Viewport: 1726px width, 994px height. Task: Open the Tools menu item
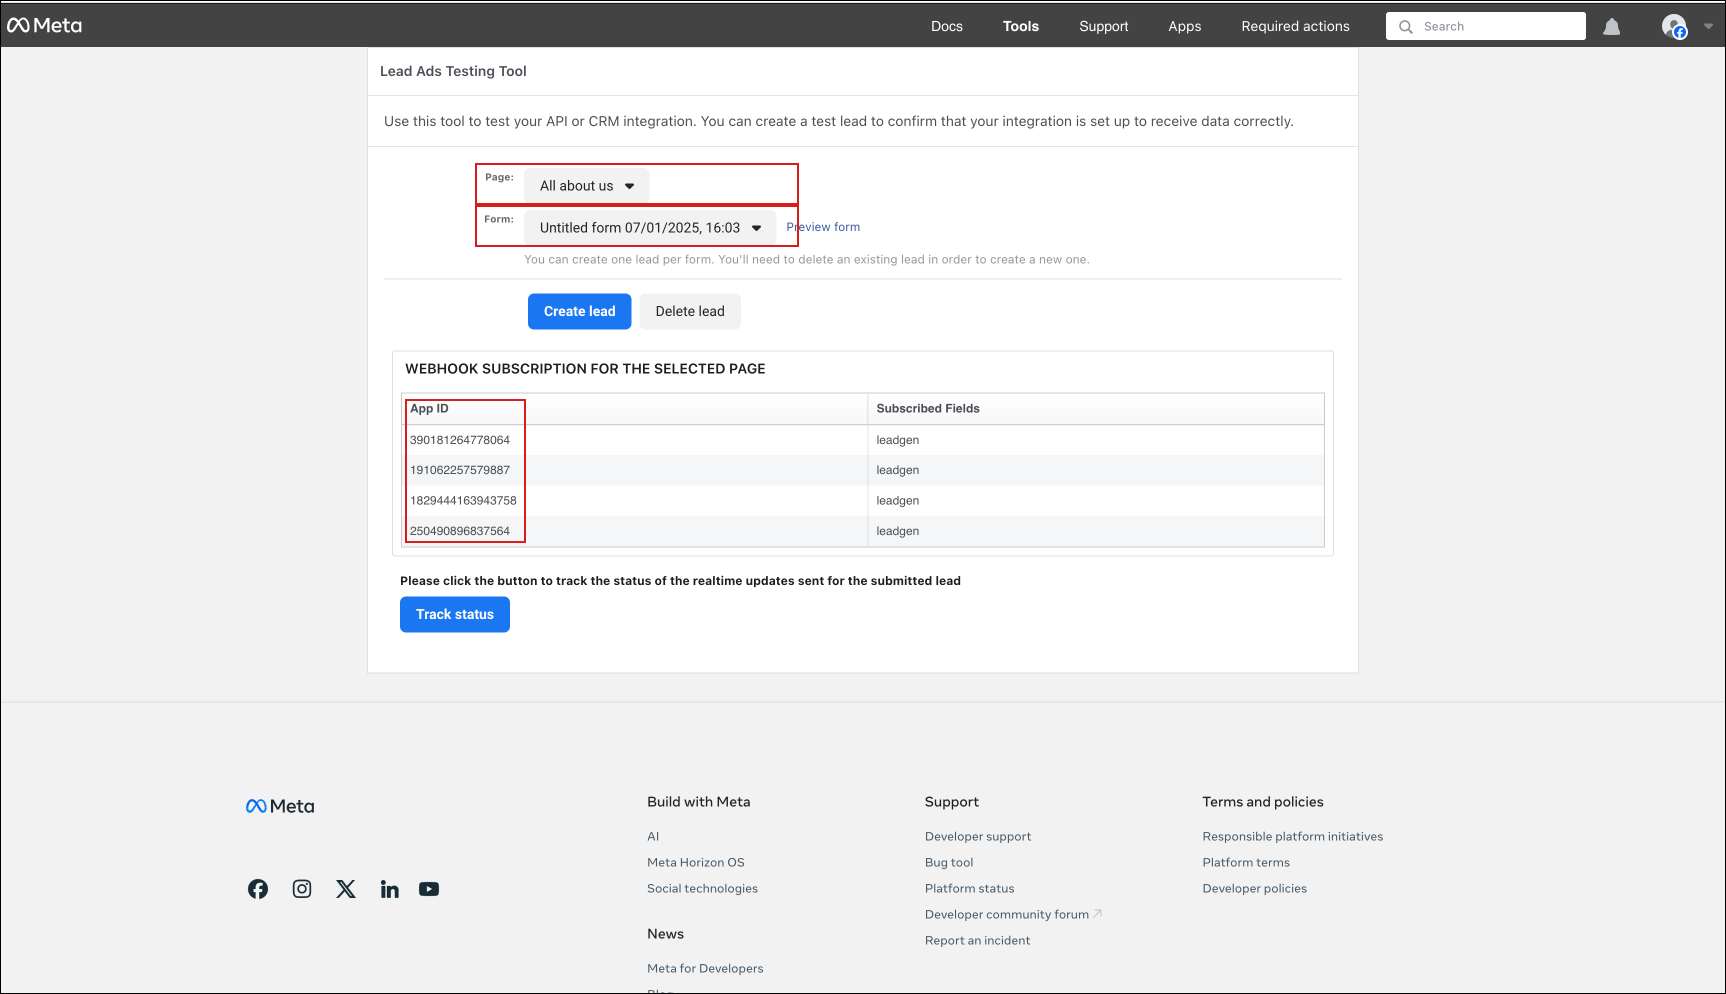tap(1021, 26)
